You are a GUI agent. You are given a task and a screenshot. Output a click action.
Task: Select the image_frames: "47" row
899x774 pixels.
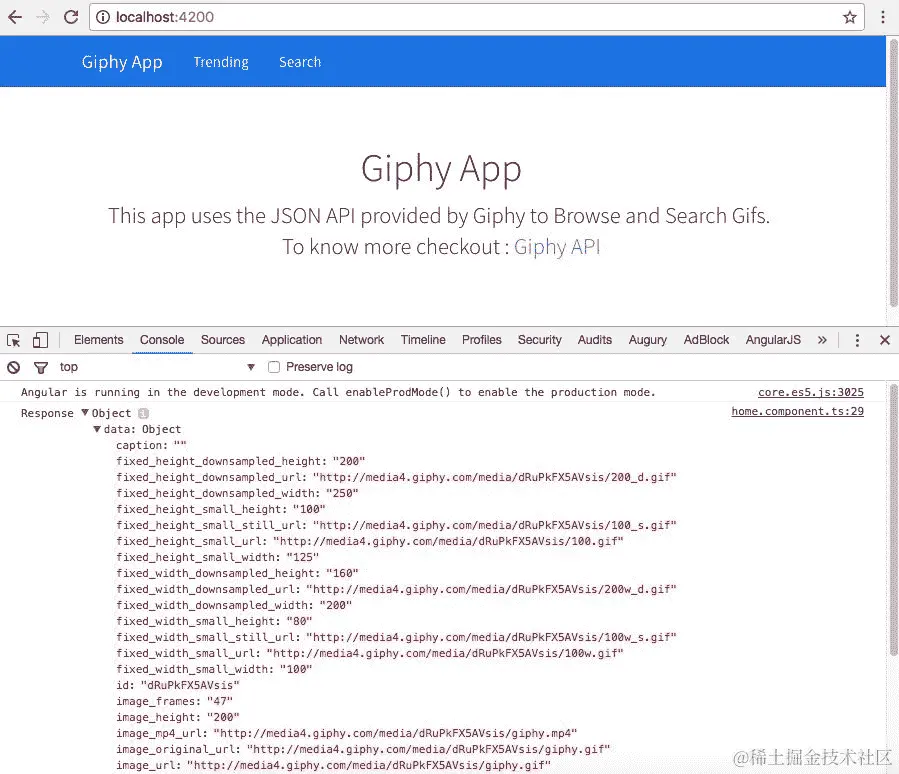click(x=174, y=701)
